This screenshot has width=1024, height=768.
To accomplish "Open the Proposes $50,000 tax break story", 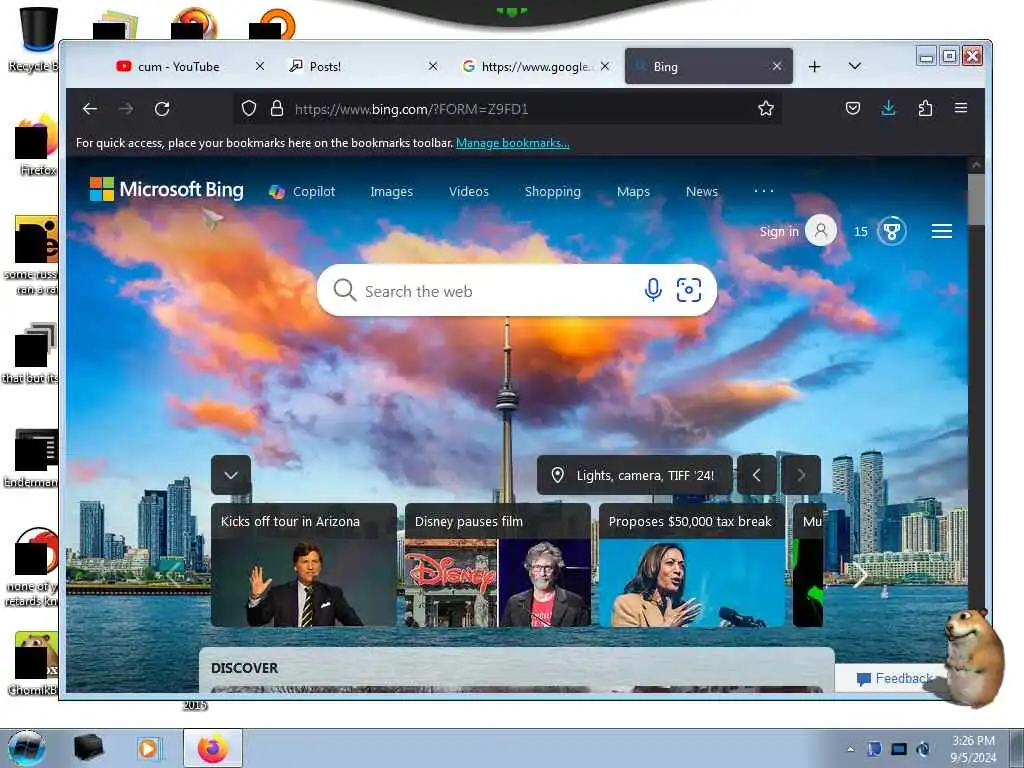I will (692, 565).
